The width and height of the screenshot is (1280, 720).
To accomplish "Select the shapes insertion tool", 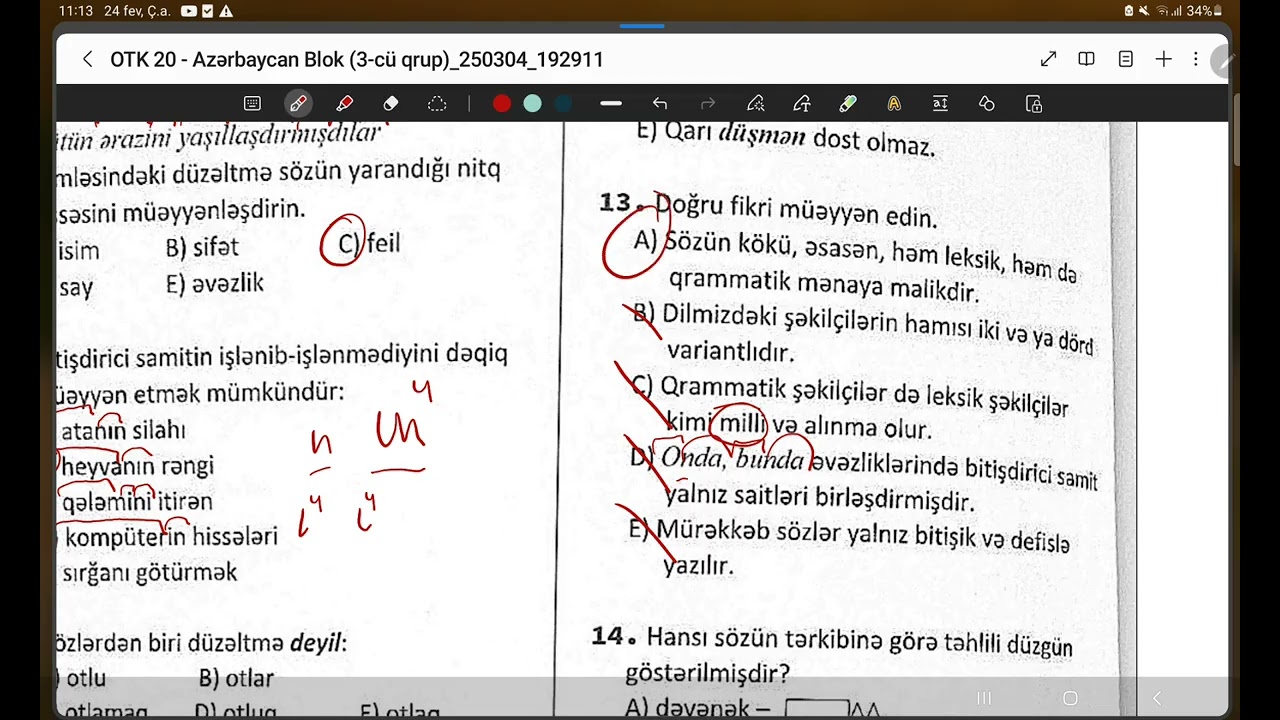I will pyautogui.click(x=987, y=103).
